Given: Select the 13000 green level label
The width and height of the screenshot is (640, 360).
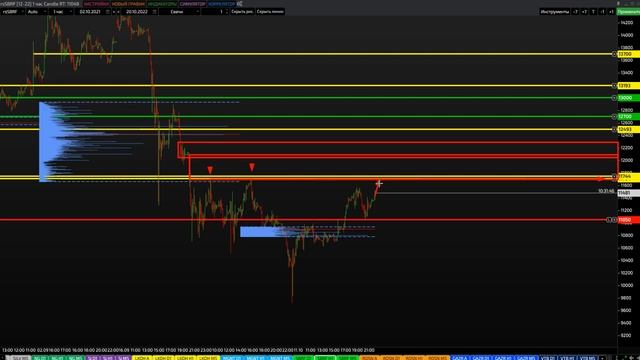Looking at the screenshot, I should 629,98.
